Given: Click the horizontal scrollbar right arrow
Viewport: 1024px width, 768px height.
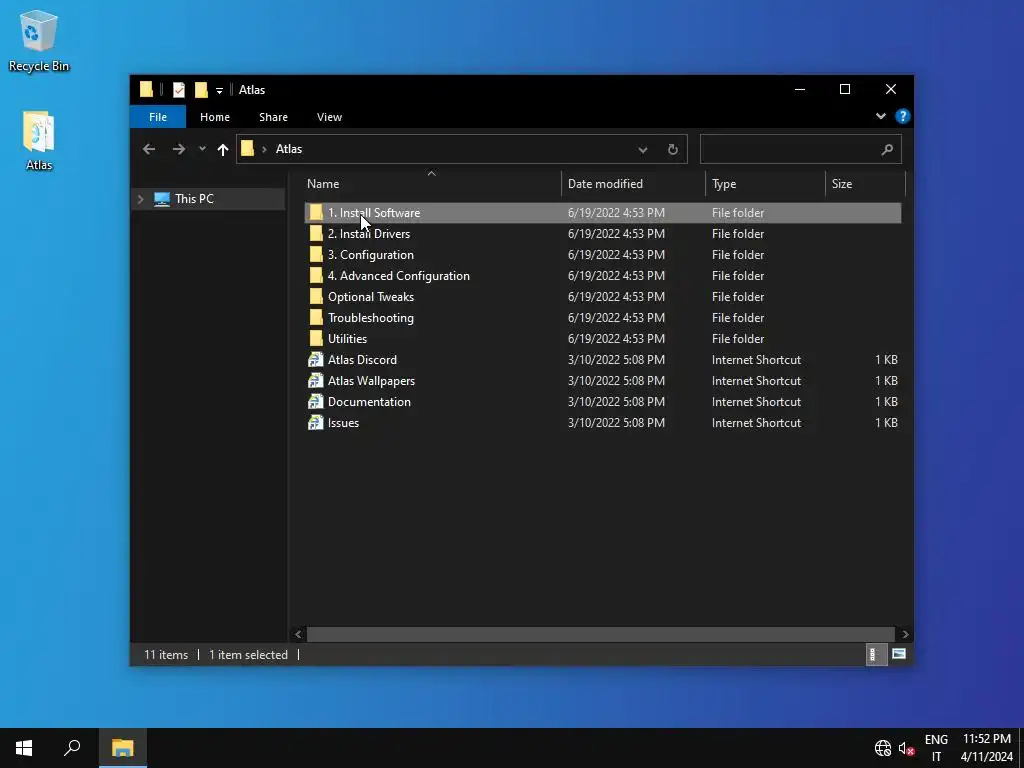Looking at the screenshot, I should tap(905, 634).
